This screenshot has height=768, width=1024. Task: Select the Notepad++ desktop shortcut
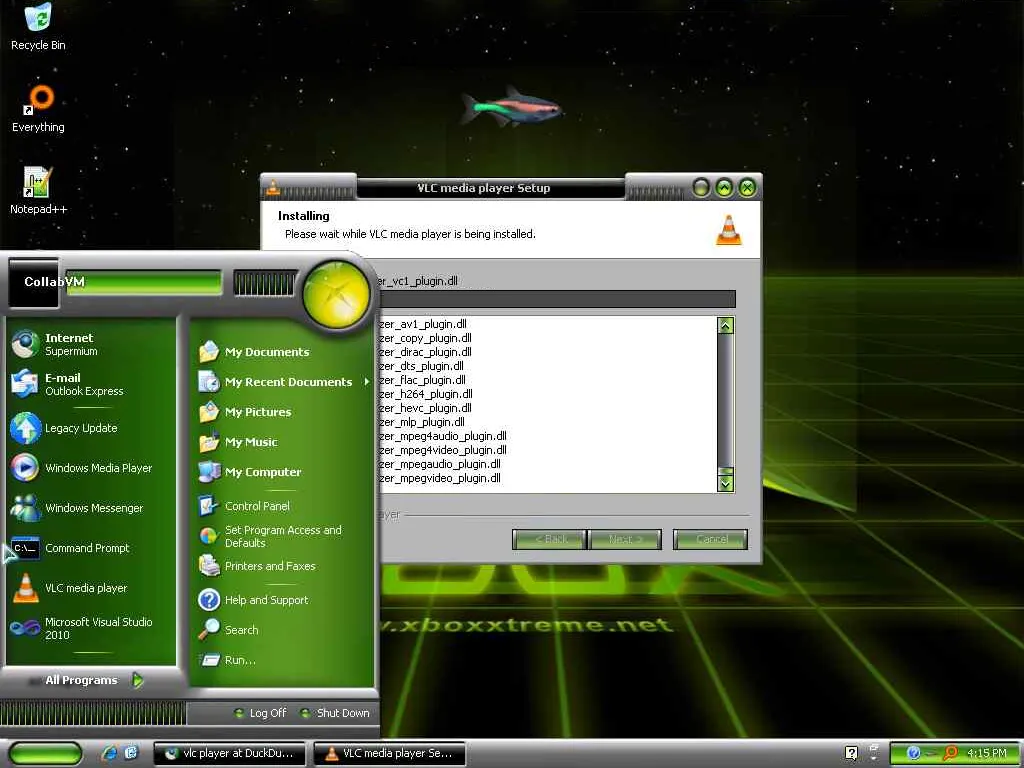[38, 191]
